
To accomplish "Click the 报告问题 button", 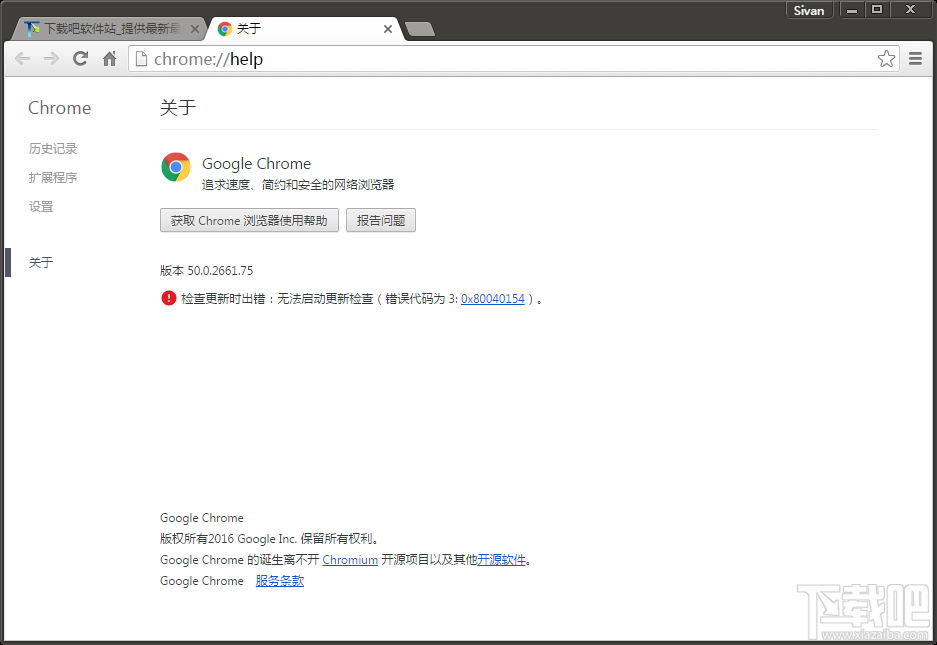I will (380, 220).
